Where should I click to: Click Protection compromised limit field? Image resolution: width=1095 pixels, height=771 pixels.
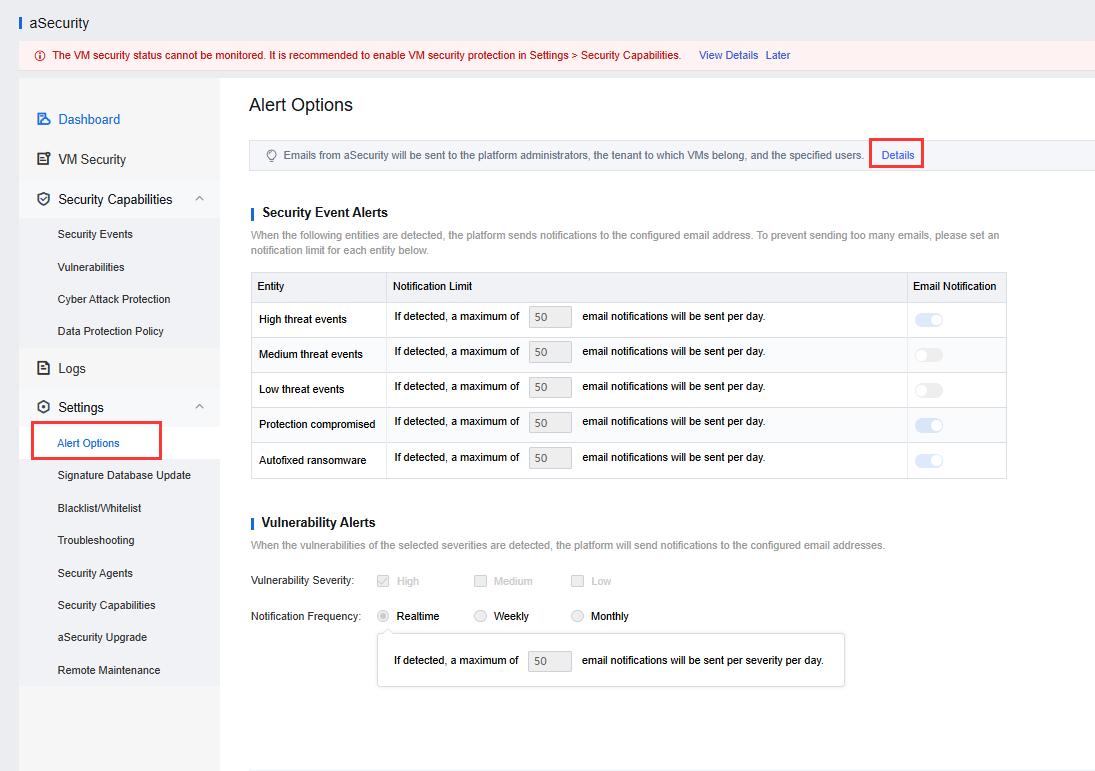tap(550, 423)
